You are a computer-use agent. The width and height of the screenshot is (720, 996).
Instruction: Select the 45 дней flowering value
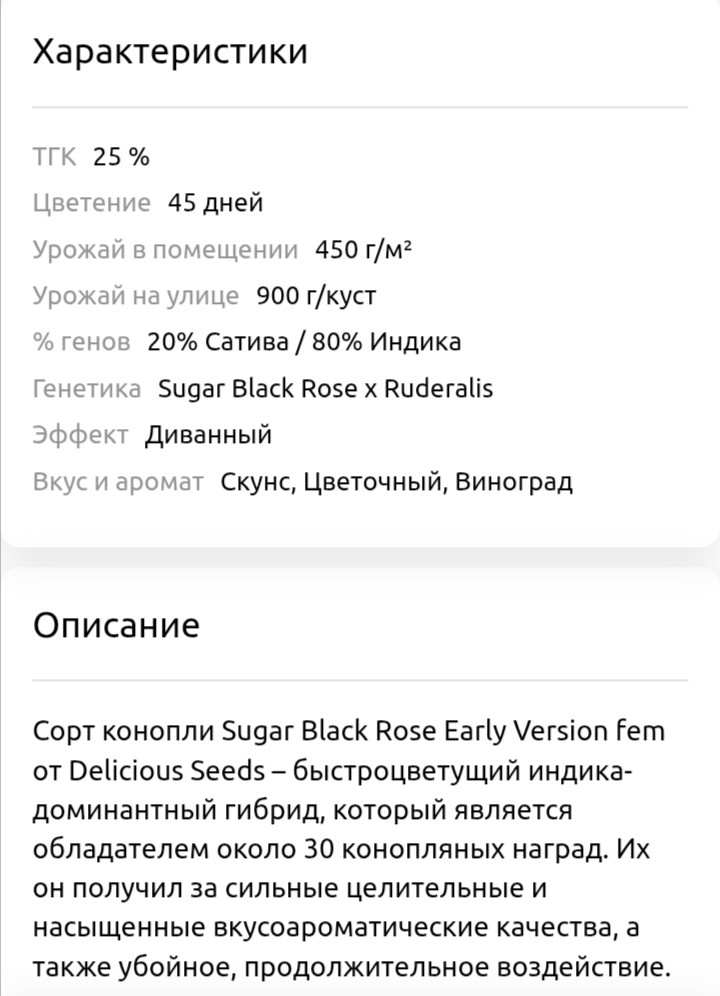[215, 203]
